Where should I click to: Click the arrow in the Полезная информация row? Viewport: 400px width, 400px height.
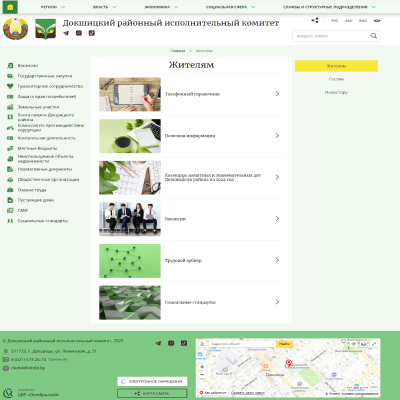pos(277,136)
